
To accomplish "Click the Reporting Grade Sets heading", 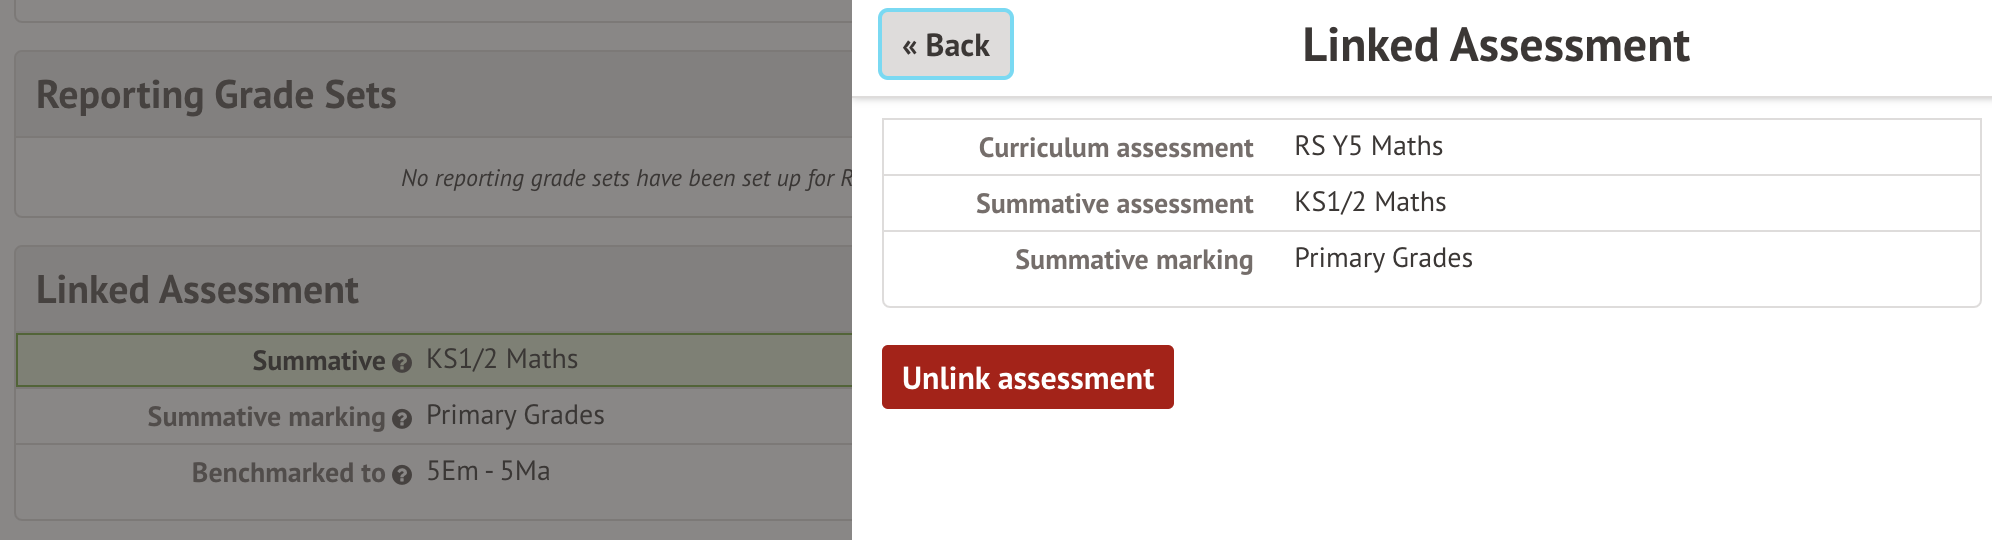I will point(216,96).
